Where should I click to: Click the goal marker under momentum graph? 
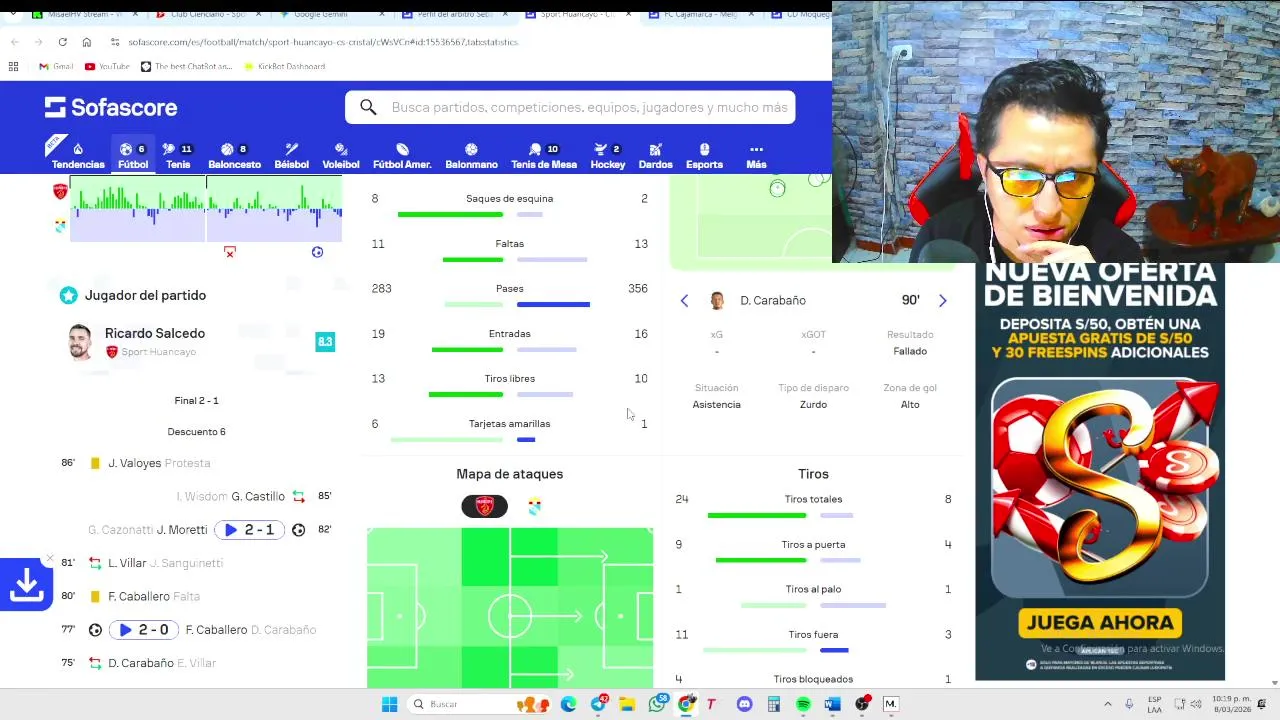pos(317,252)
